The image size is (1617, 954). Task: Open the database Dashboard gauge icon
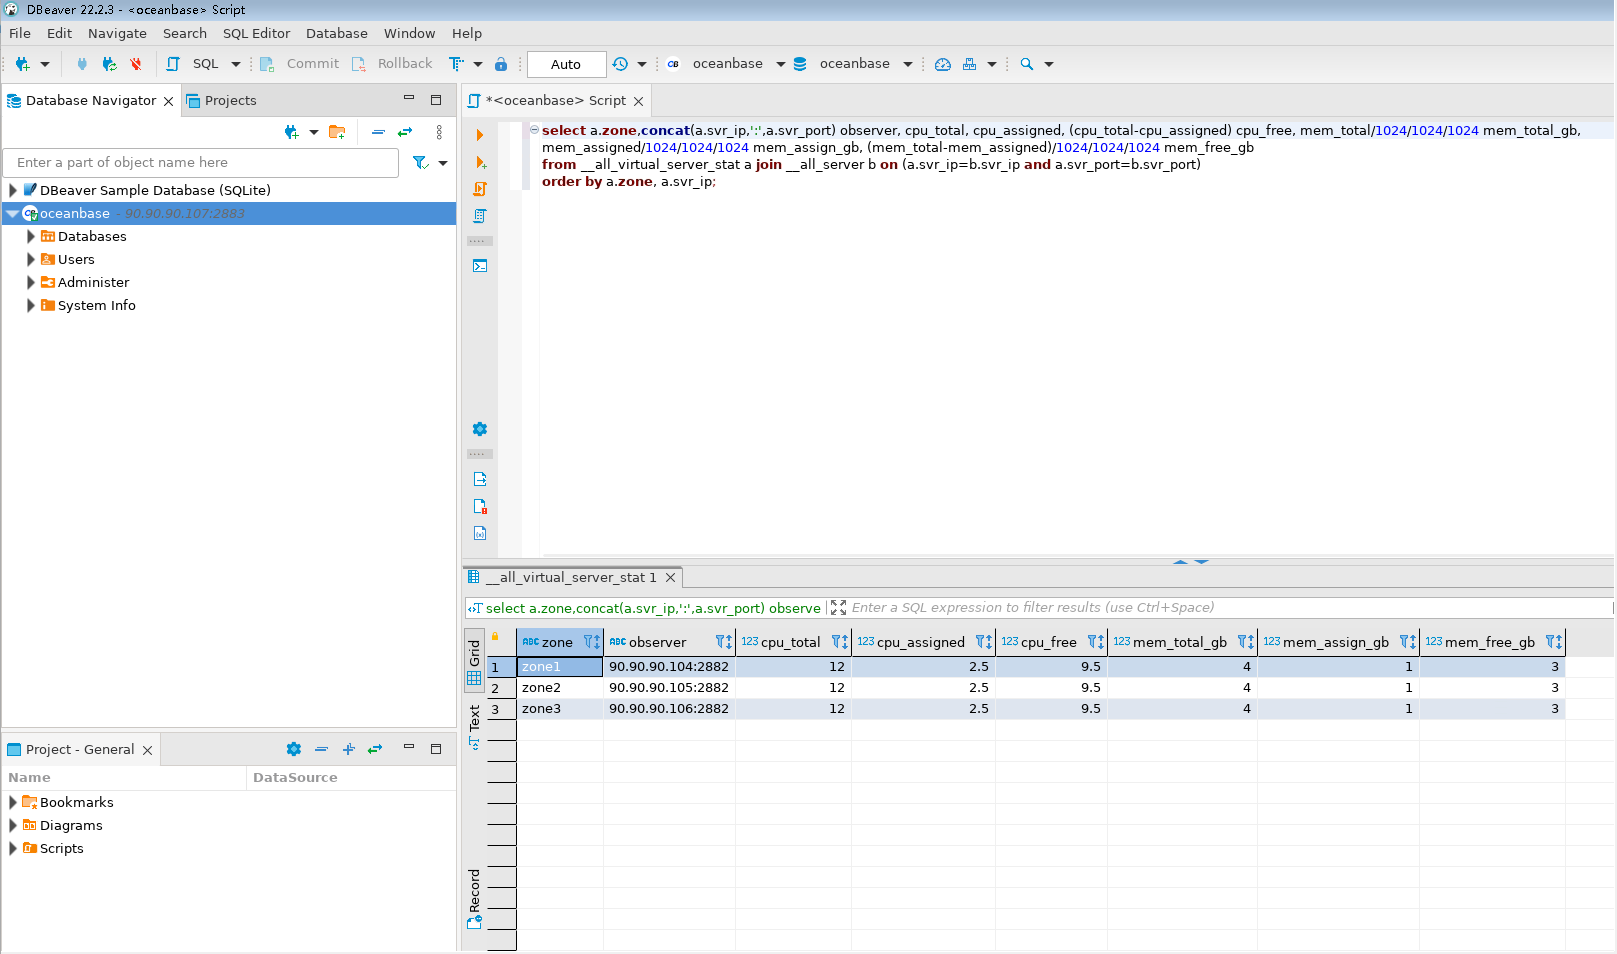pos(942,64)
